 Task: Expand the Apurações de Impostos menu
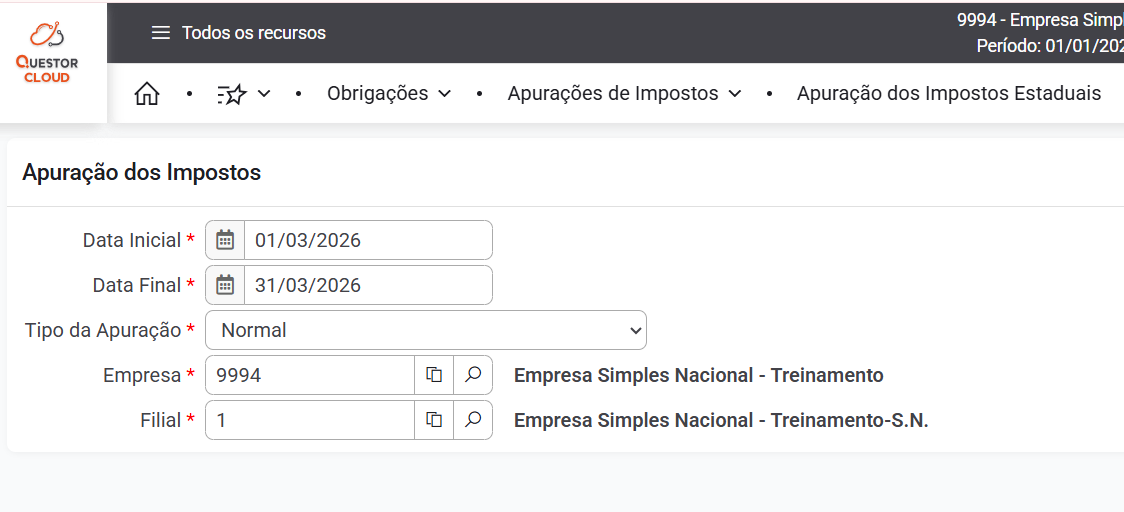[624, 94]
